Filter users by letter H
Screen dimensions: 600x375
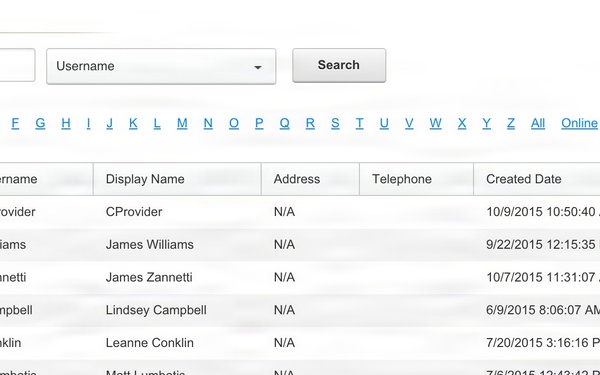click(x=66, y=123)
